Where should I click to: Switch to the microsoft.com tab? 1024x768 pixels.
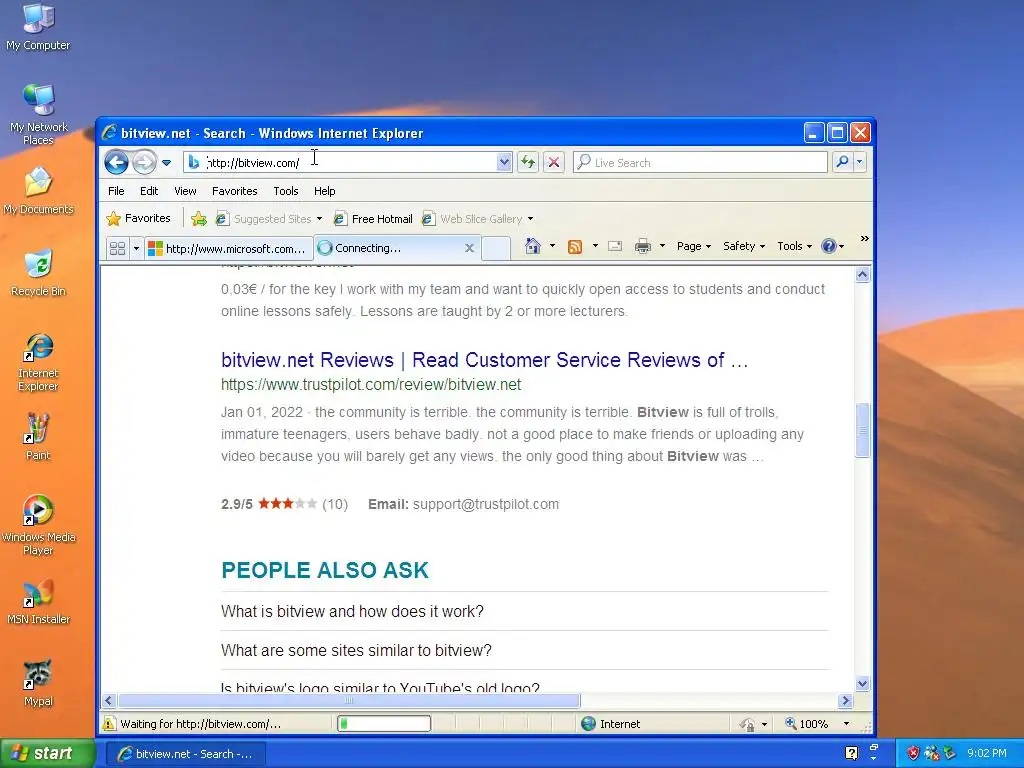(228, 248)
